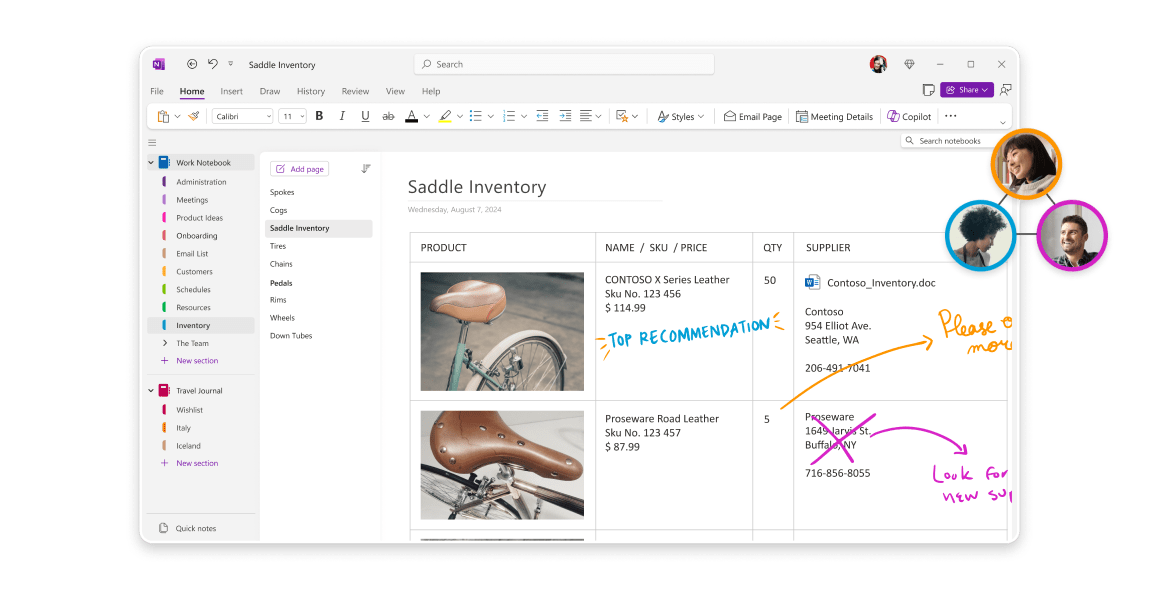
Task: Collapse the Work Notebook section list
Action: coord(151,163)
